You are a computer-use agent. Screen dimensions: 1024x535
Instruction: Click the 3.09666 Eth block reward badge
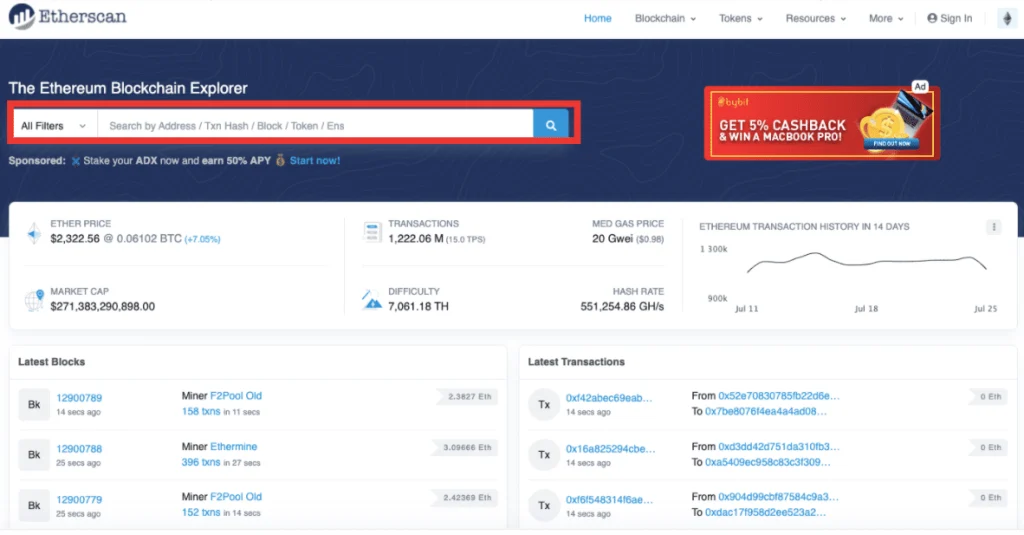pos(466,447)
